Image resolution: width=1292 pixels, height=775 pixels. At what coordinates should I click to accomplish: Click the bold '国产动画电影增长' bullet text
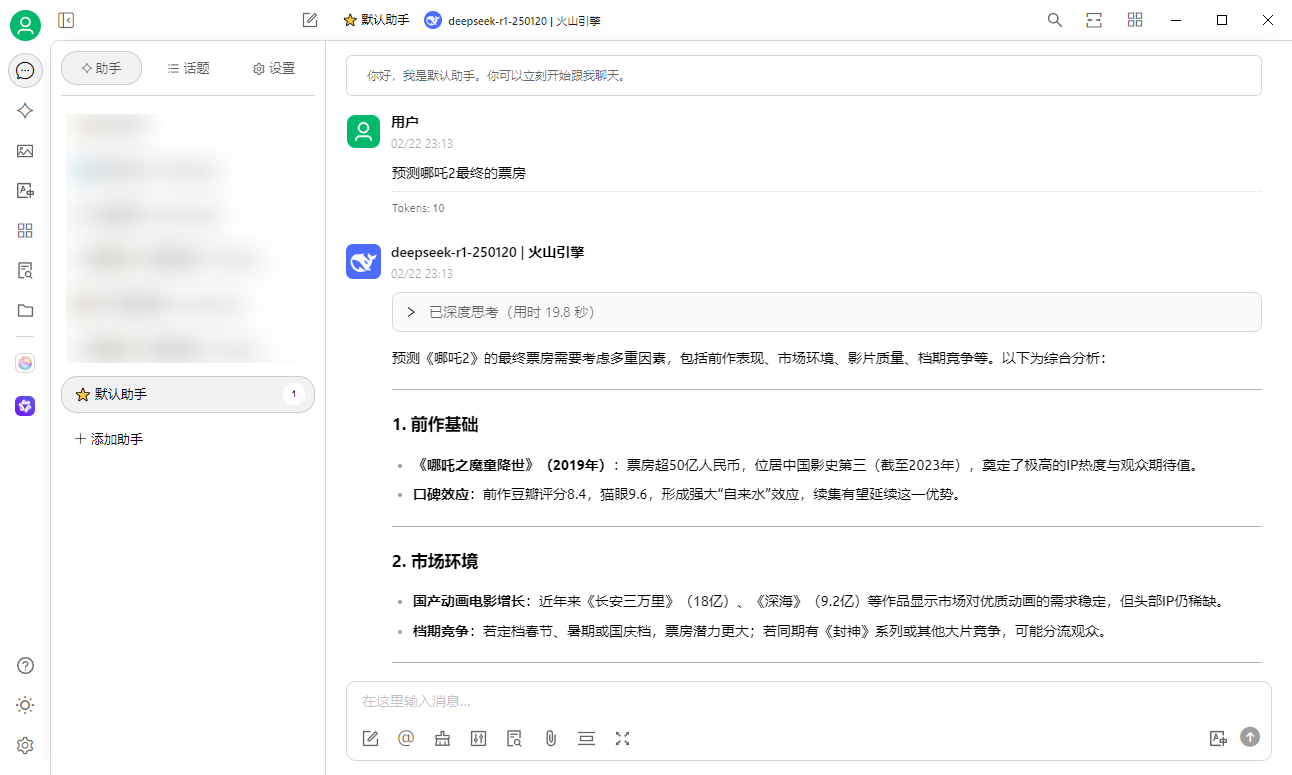point(469,602)
